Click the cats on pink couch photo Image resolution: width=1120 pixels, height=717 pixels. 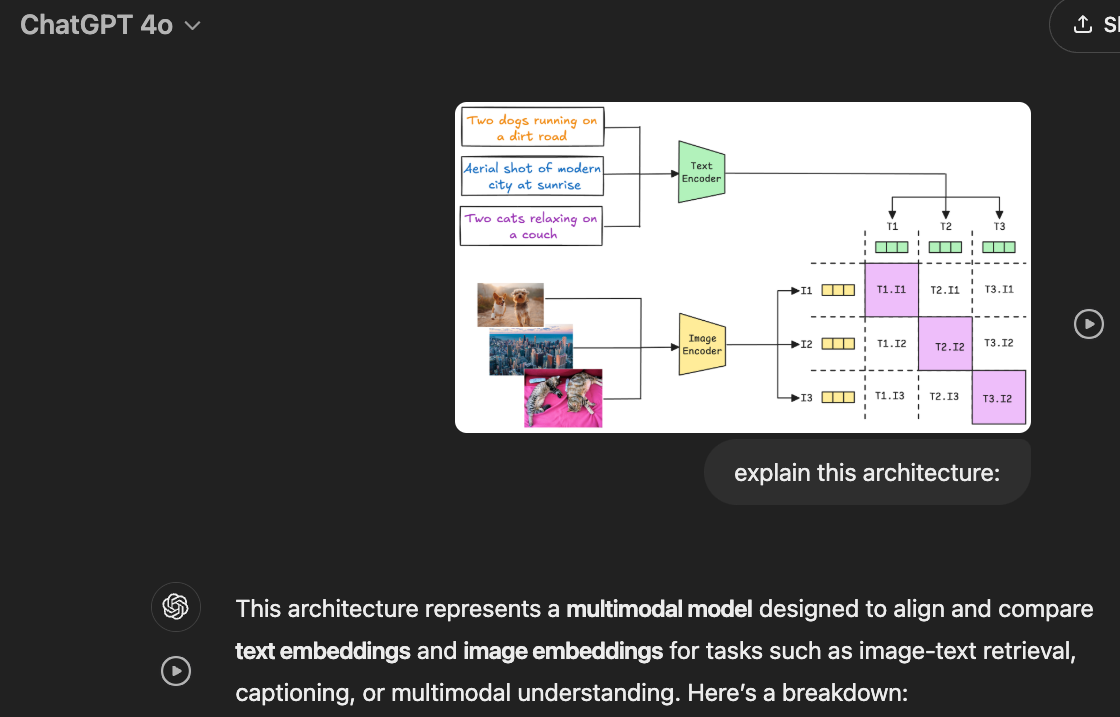563,398
